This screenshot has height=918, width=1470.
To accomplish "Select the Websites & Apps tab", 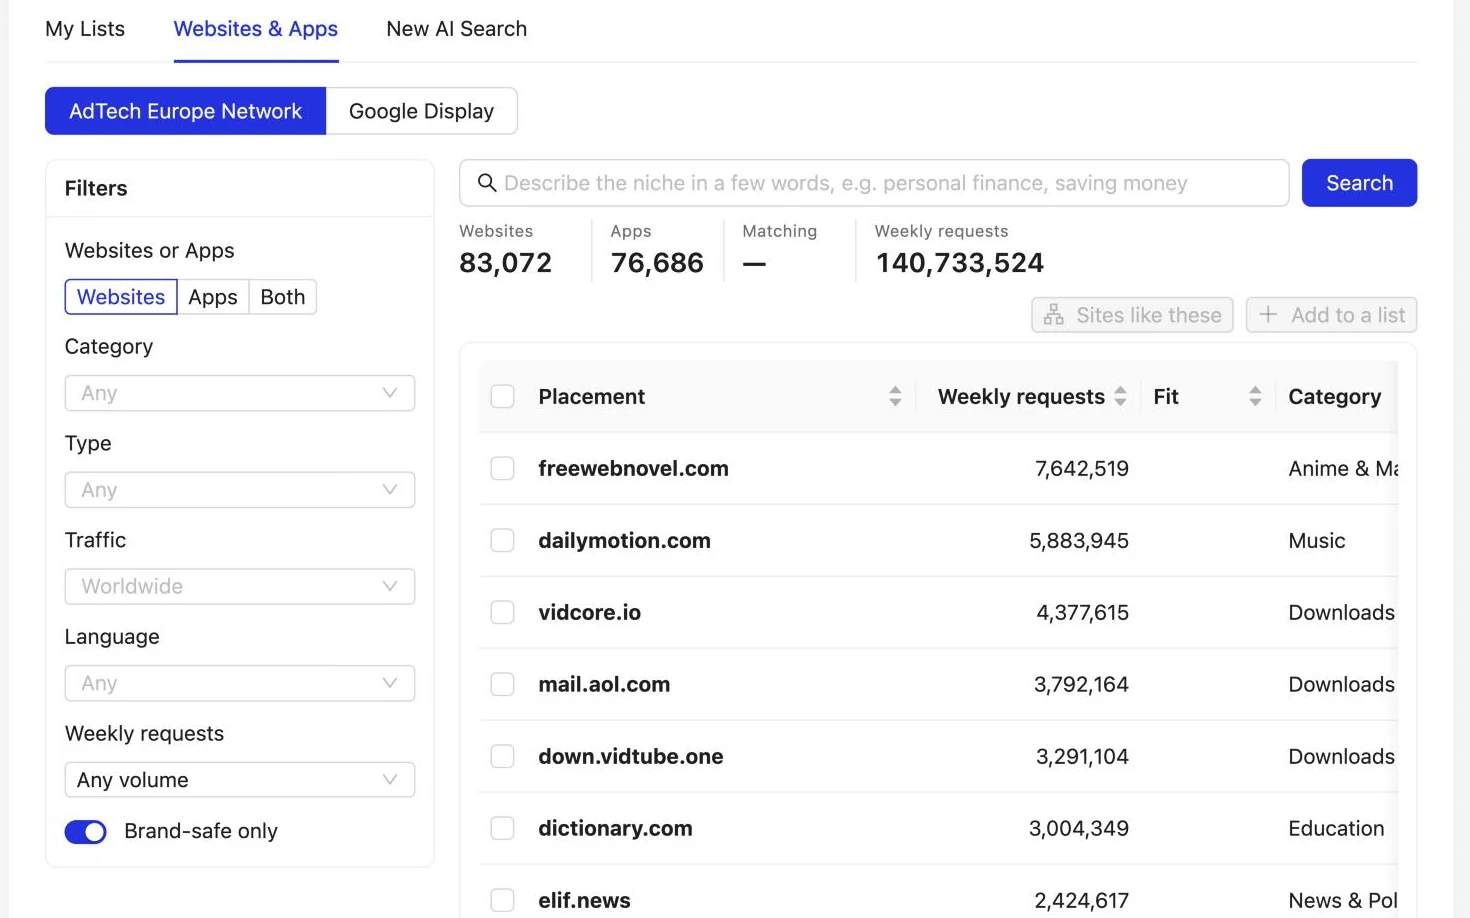I will [x=256, y=29].
